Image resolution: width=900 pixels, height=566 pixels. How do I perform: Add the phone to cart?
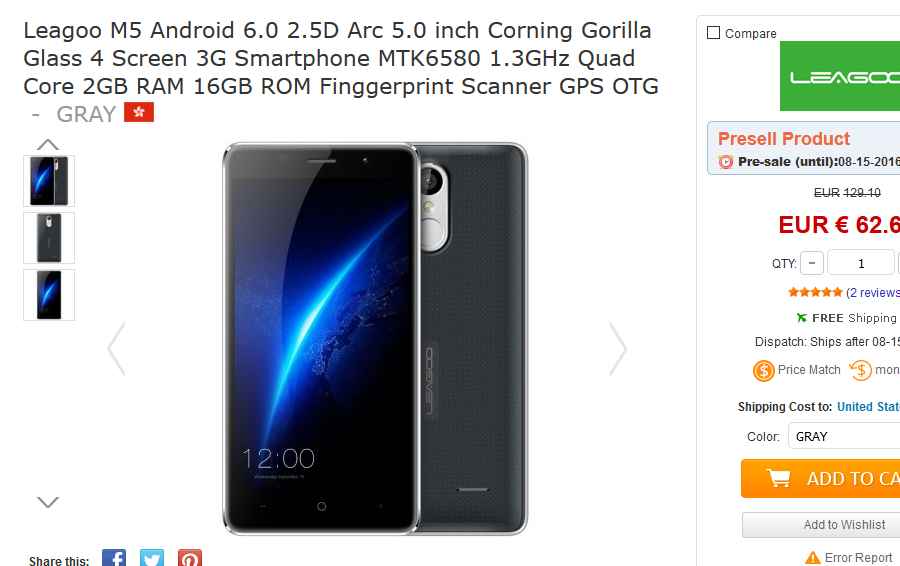coord(820,478)
